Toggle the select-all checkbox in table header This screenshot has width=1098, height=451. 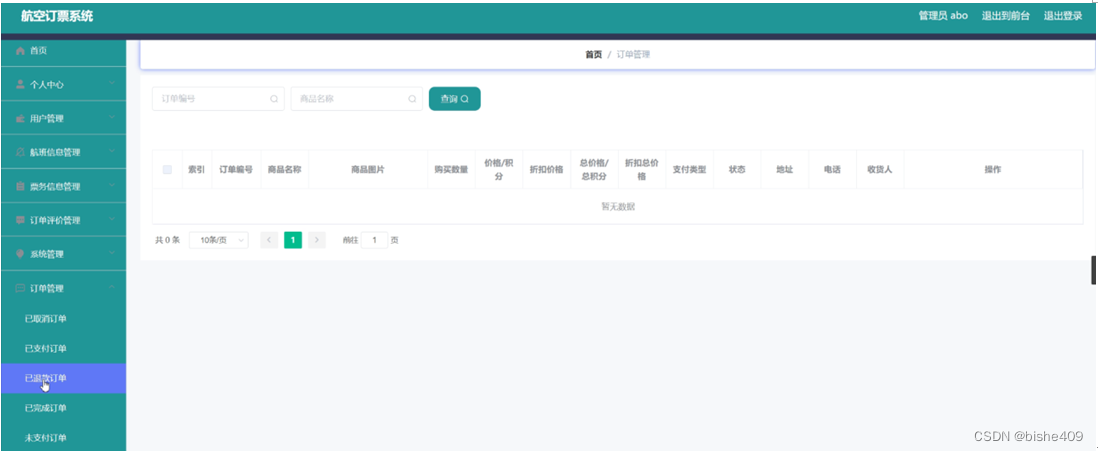click(167, 169)
